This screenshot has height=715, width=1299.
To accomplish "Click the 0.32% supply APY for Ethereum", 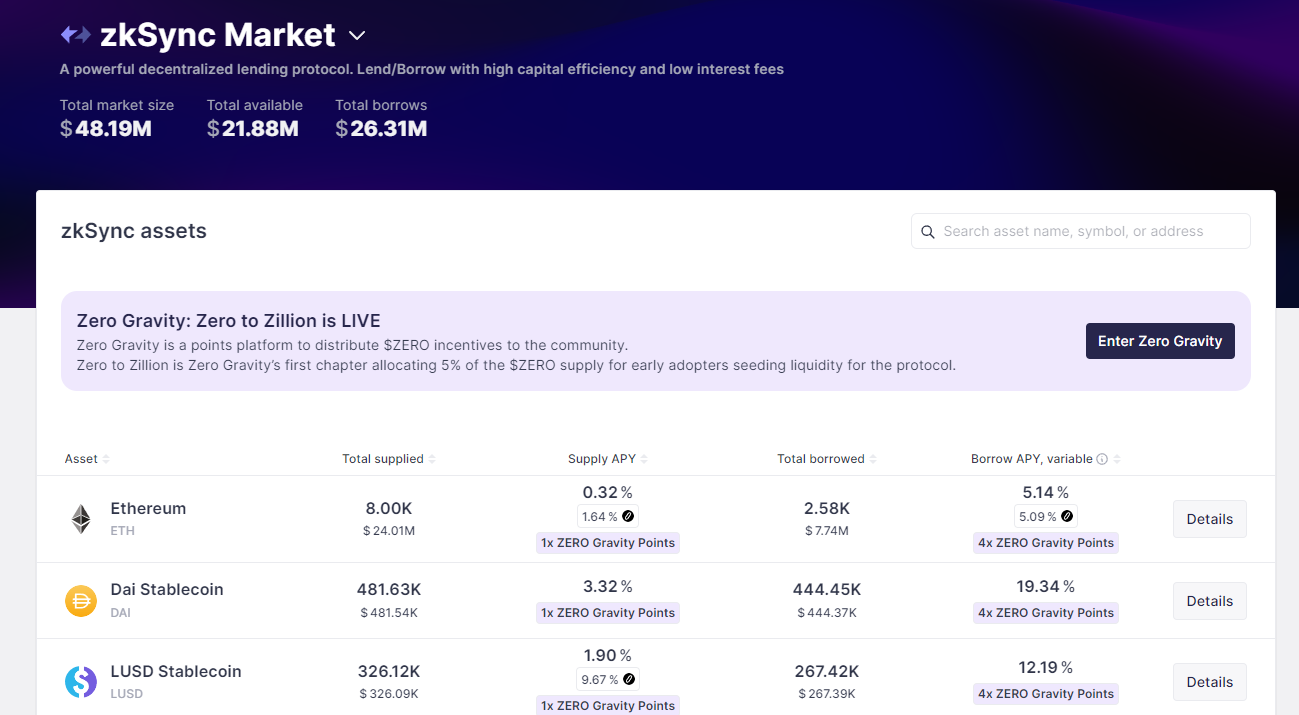I will click(608, 492).
